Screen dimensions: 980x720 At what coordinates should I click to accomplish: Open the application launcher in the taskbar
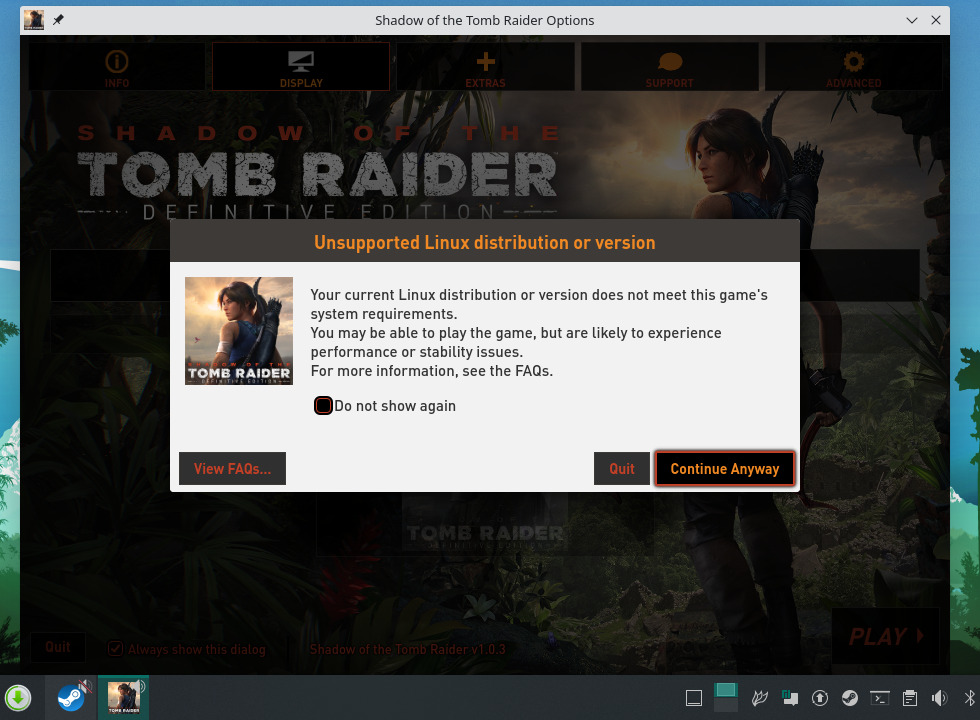click(18, 698)
